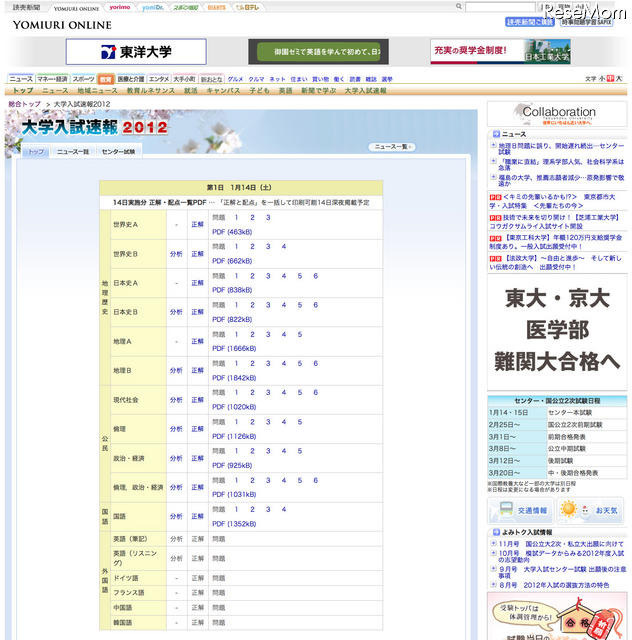Open 正解 link for 地理A

tap(198, 341)
